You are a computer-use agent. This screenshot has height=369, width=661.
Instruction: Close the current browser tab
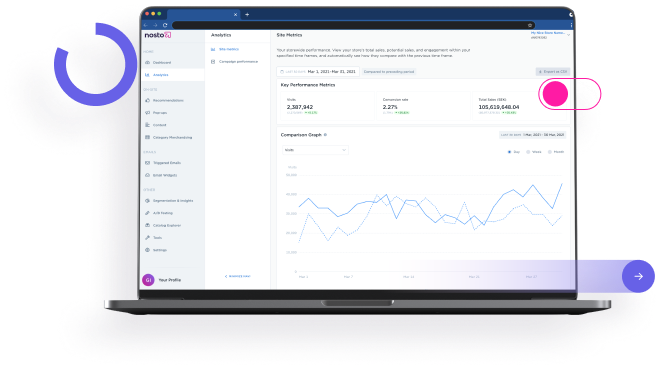click(x=235, y=15)
